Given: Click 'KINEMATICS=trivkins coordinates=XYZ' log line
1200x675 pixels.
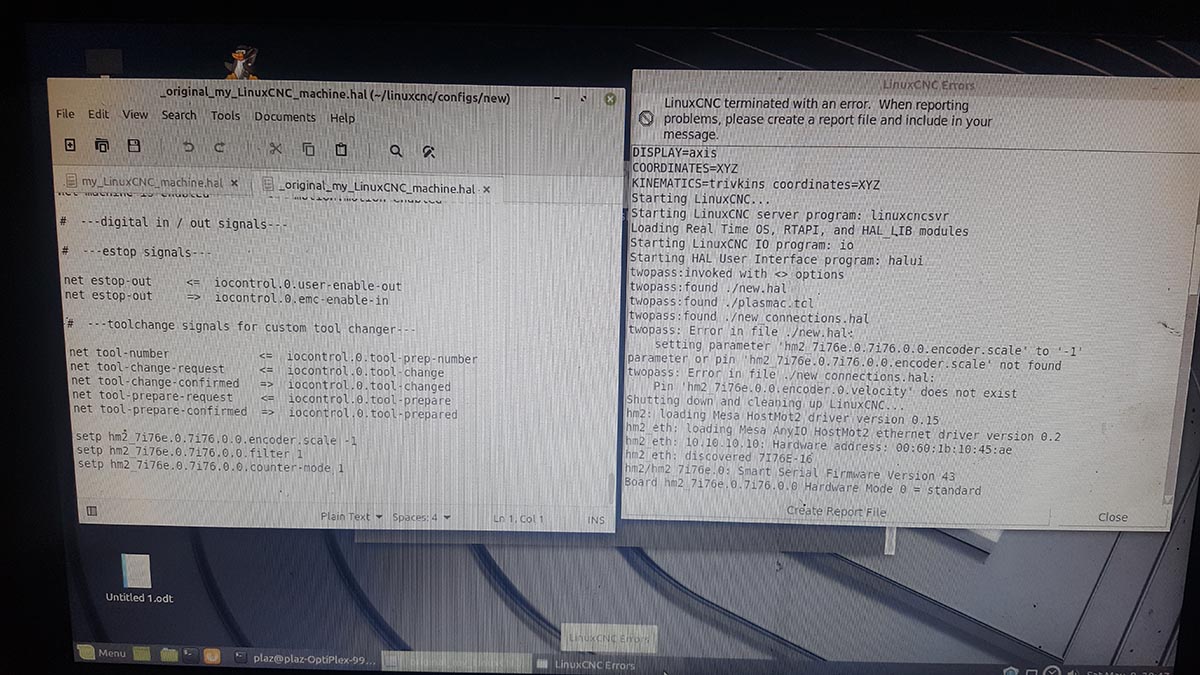Looking at the screenshot, I should point(756,184).
